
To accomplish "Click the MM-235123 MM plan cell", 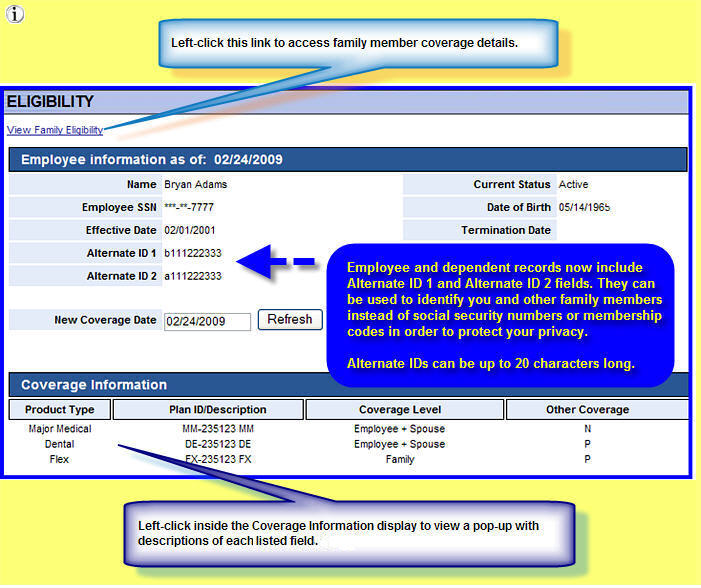I will tap(218, 429).
